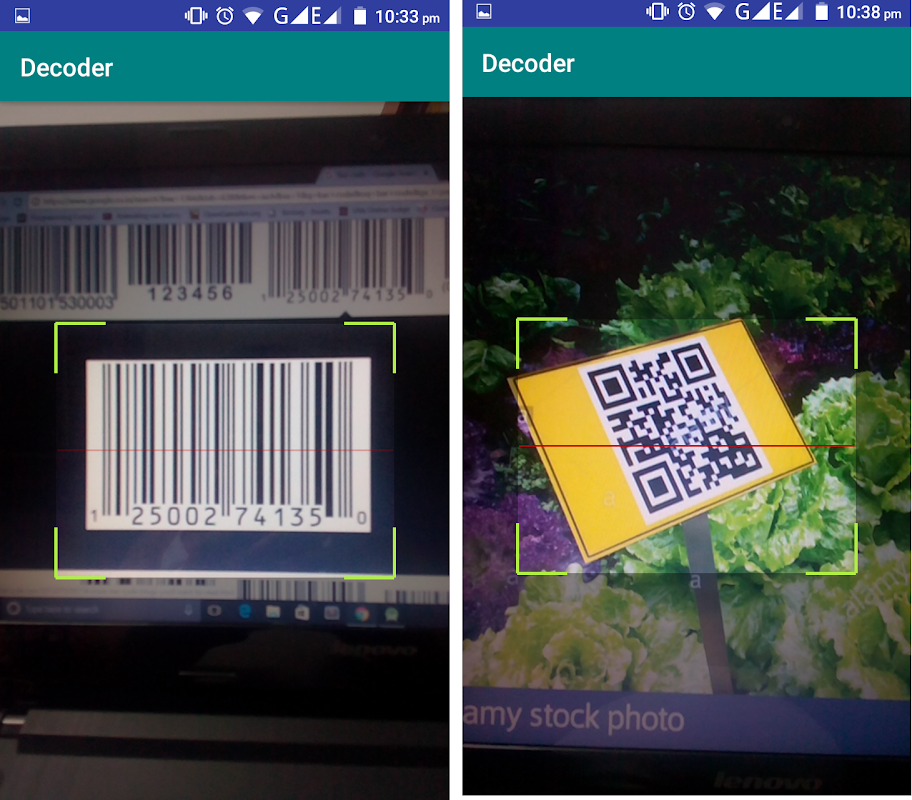Tap the 10:33 pm clock text
The width and height of the screenshot is (912, 800).
[407, 17]
